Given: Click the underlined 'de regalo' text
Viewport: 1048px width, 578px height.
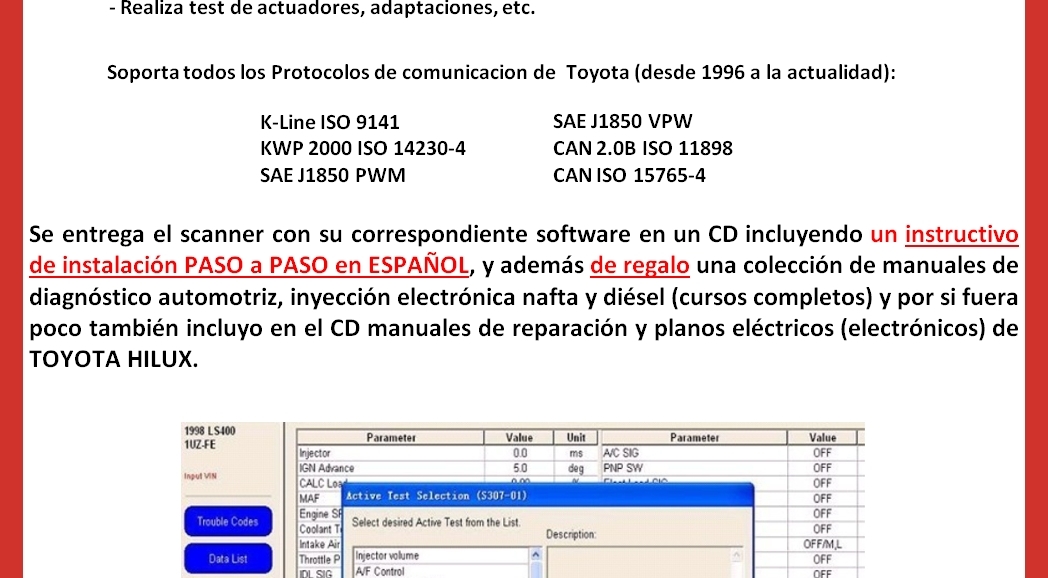Looking at the screenshot, I should 640,267.
